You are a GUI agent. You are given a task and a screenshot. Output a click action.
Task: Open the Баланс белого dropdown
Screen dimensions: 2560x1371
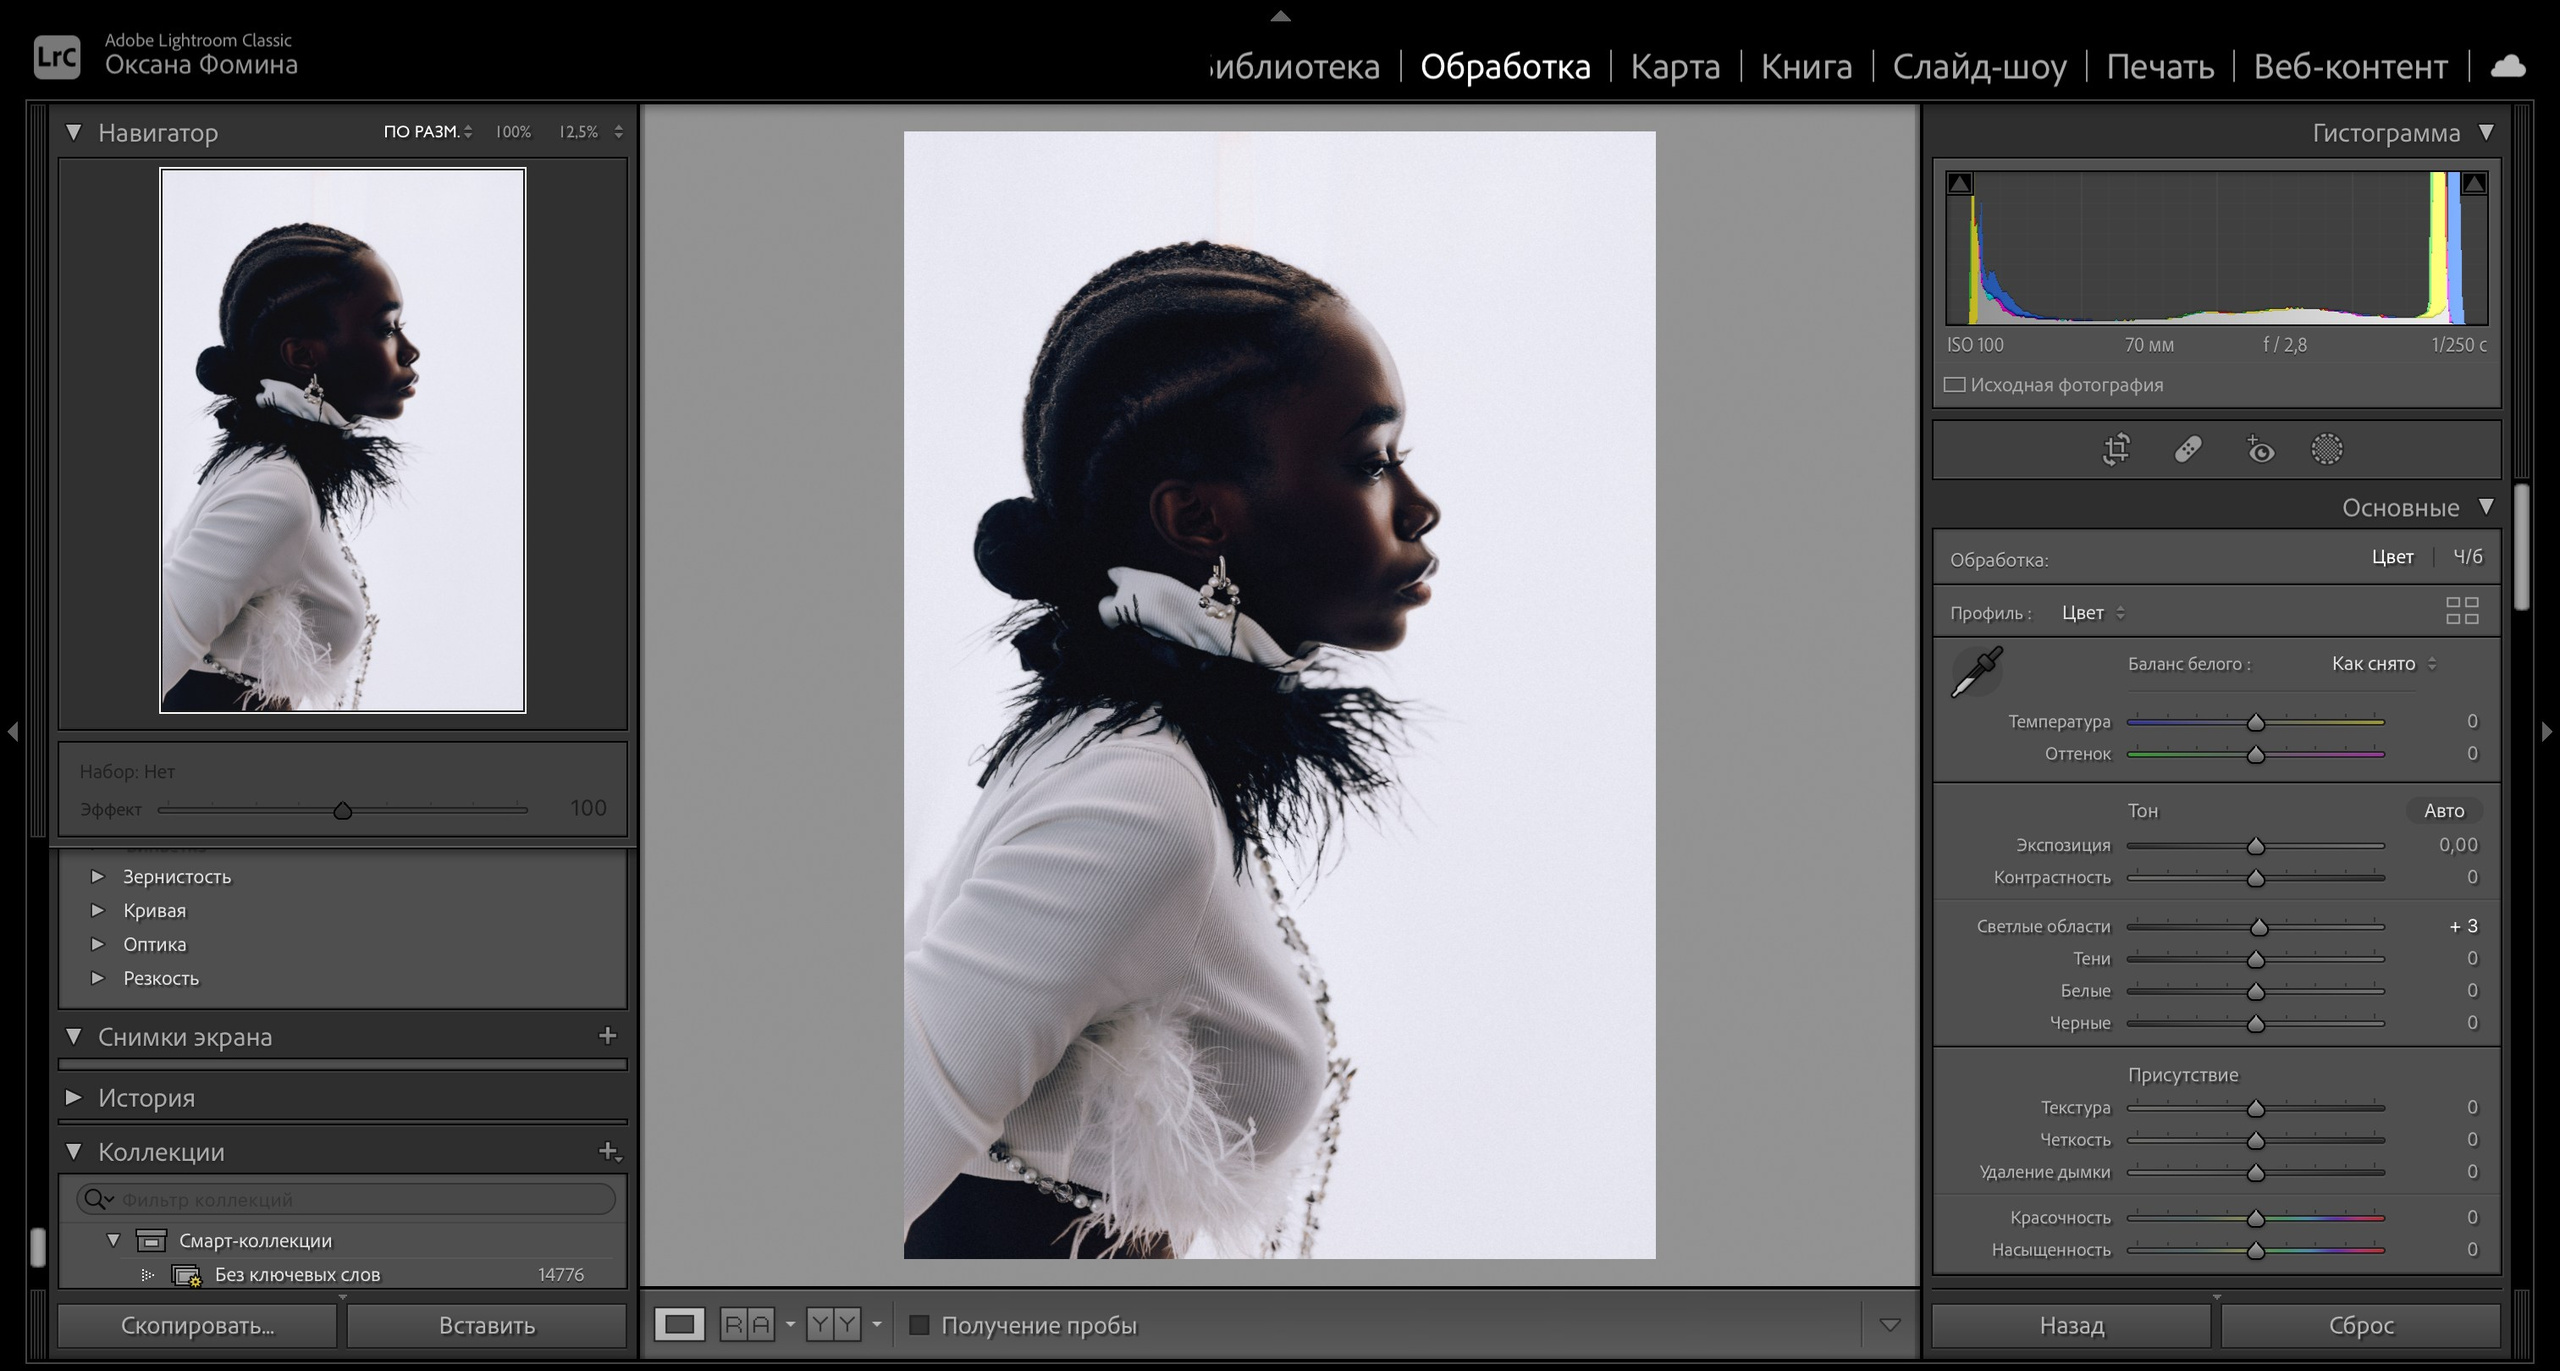coord(2384,664)
